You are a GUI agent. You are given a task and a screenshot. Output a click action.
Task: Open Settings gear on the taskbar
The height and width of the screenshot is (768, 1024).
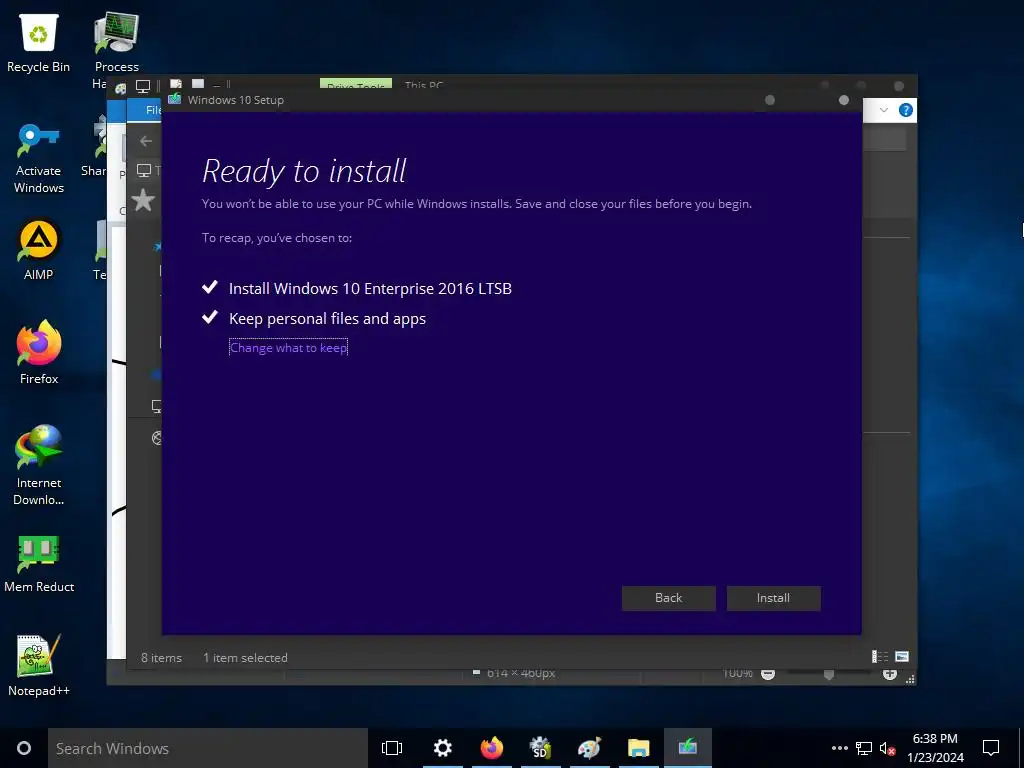[443, 748]
